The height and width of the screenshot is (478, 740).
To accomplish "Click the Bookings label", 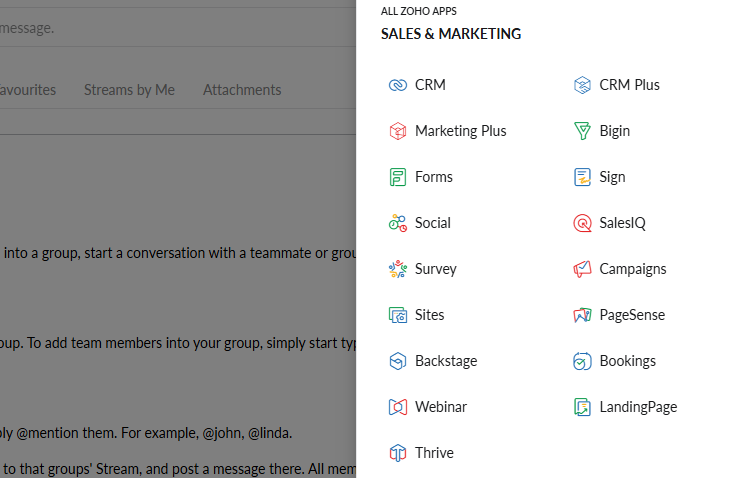I will coord(628,361).
